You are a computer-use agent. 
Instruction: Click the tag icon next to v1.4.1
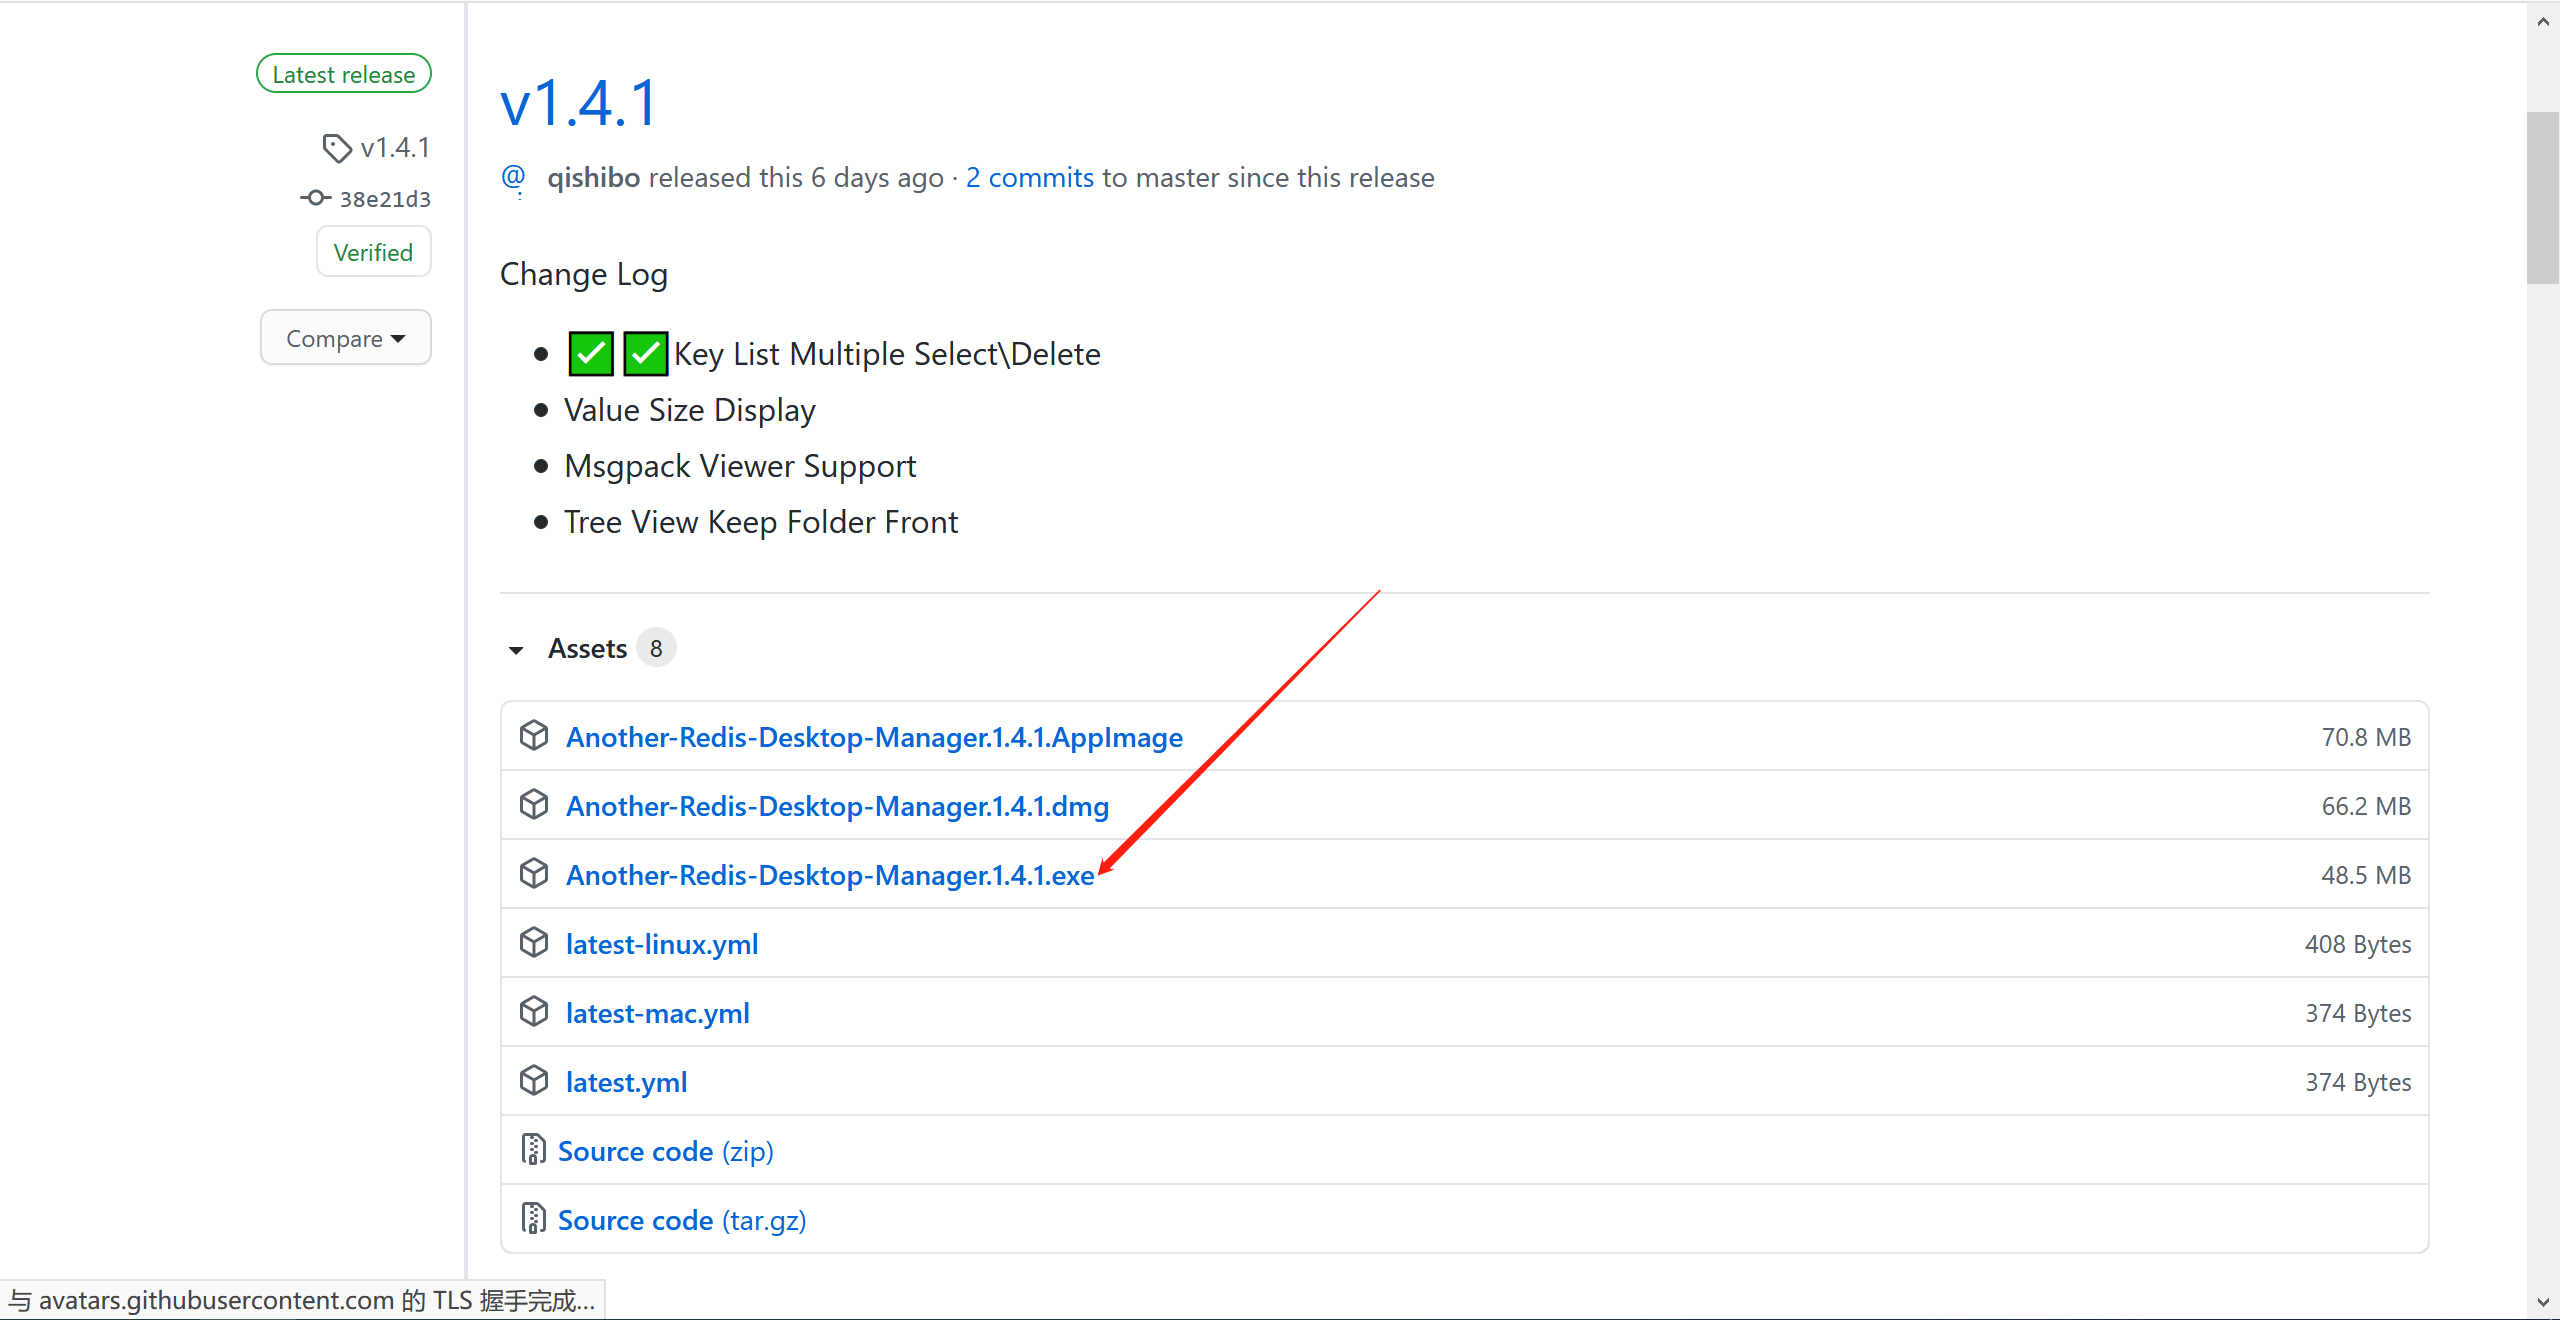[337, 148]
